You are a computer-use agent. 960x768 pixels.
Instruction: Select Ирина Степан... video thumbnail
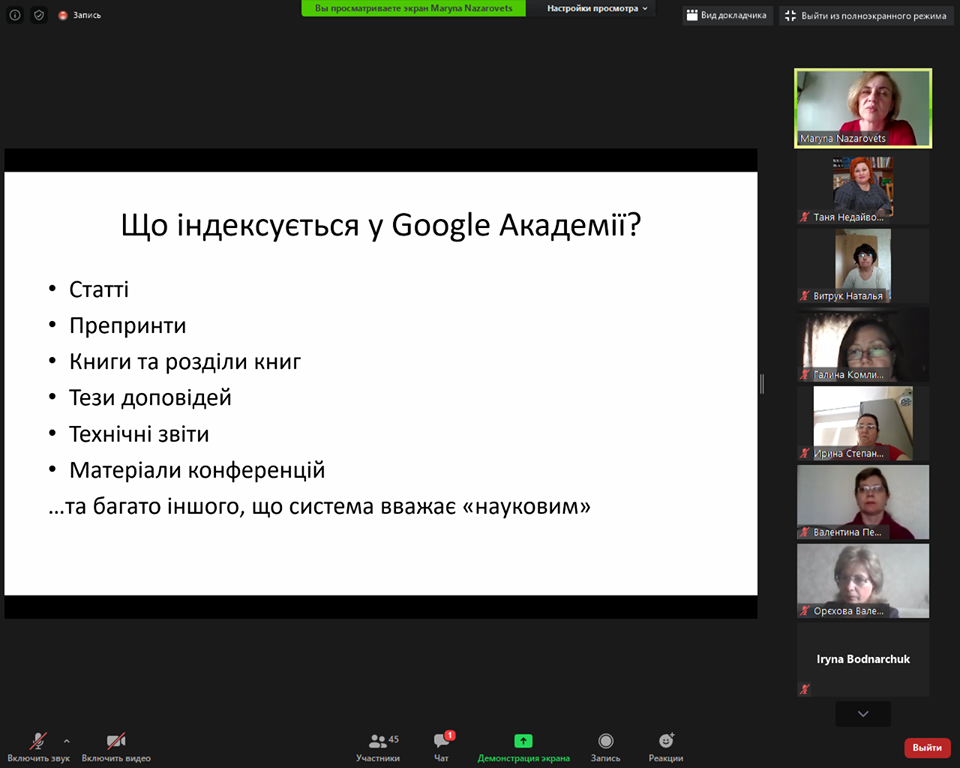click(x=863, y=423)
